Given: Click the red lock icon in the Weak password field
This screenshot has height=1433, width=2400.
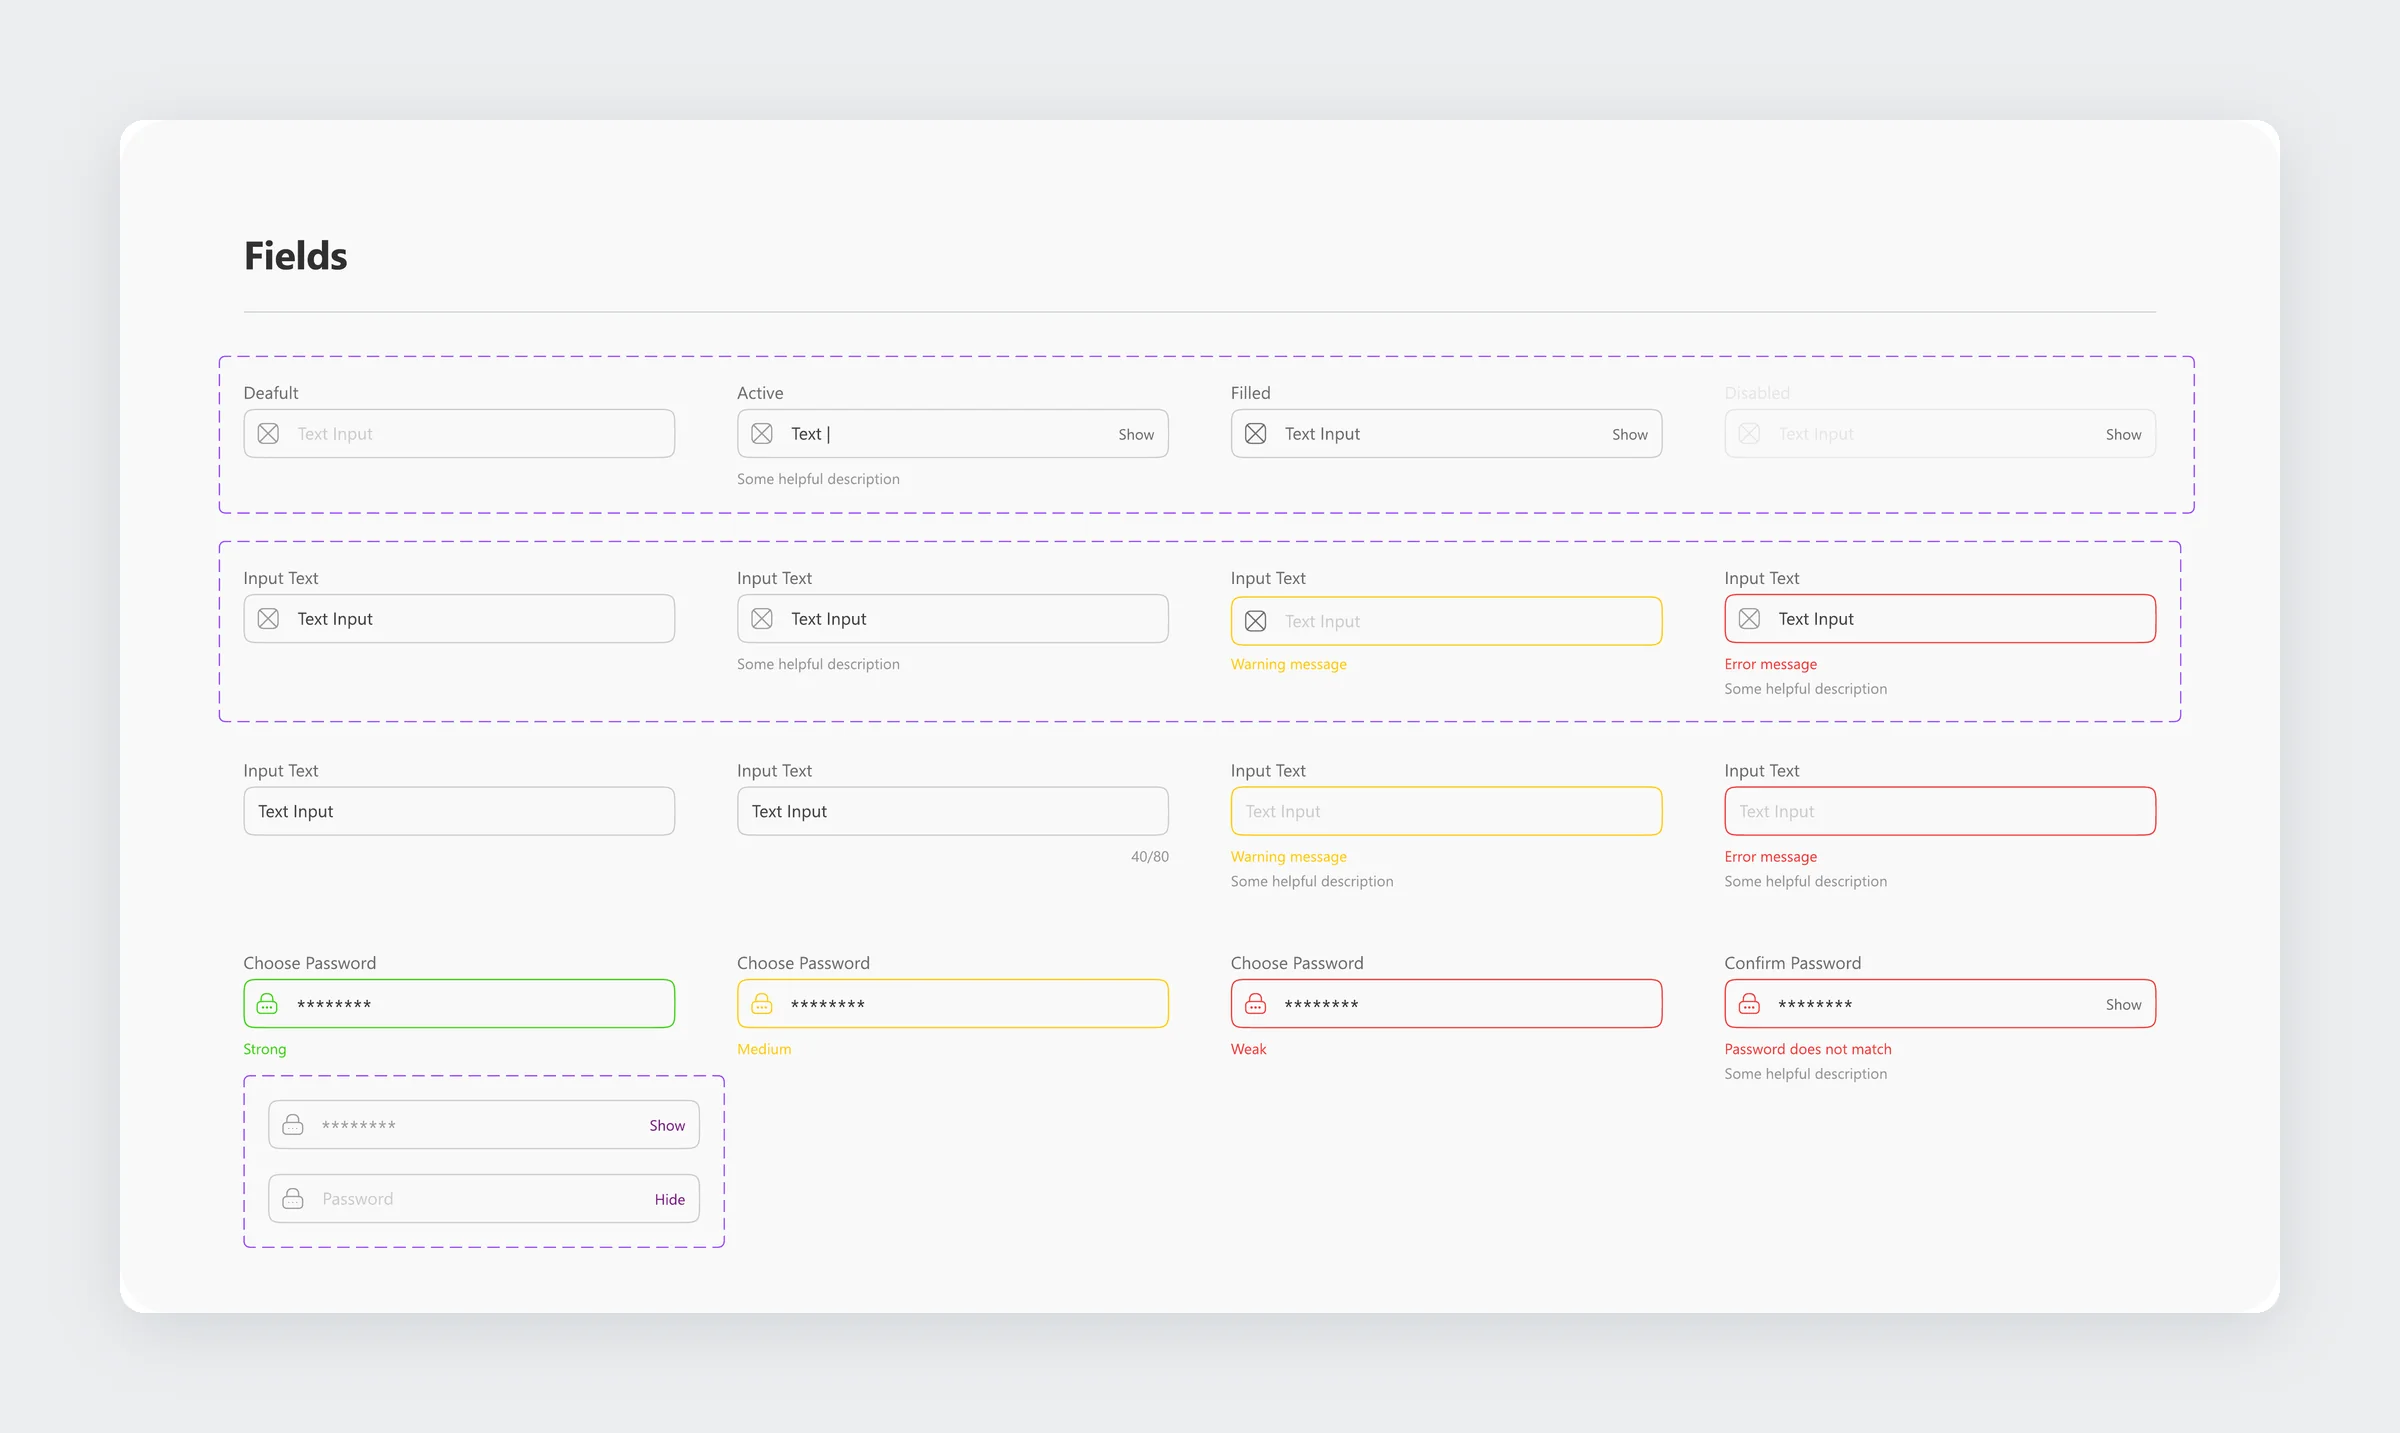Looking at the screenshot, I should pos(1256,1003).
